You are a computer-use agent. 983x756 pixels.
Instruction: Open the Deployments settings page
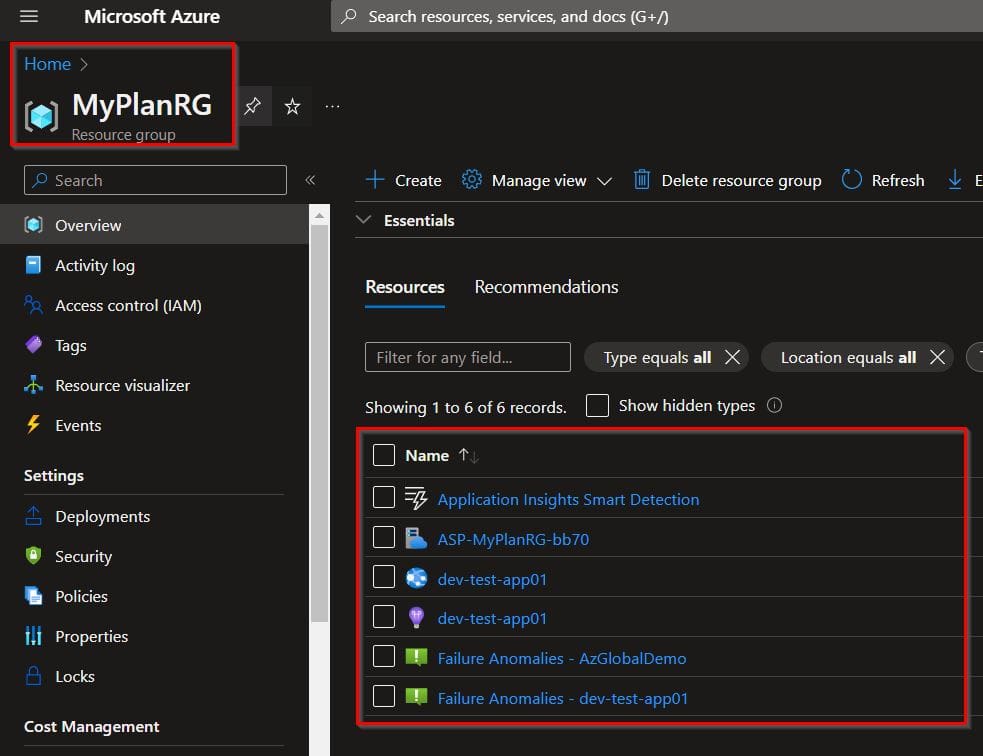99,516
